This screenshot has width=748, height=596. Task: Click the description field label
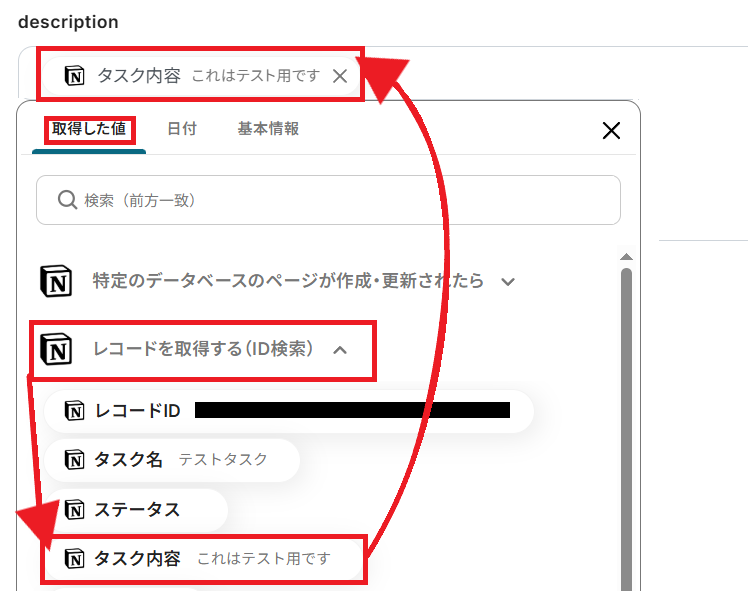coord(68,22)
